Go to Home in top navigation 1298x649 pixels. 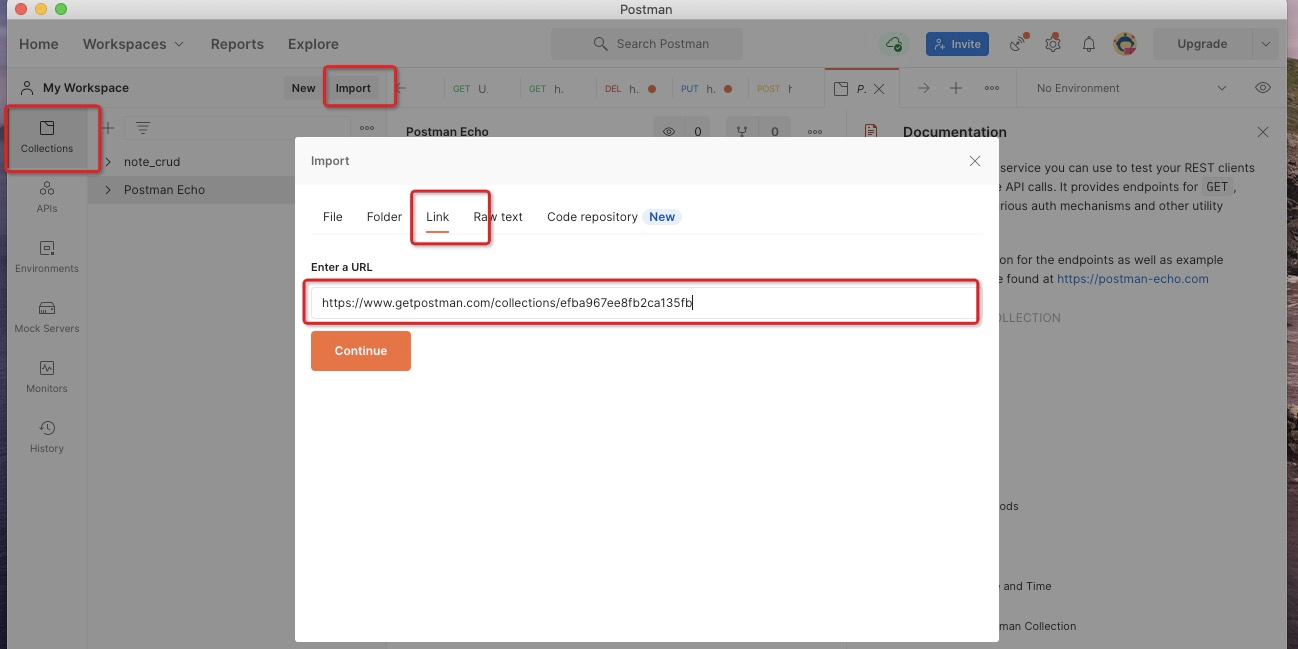click(39, 44)
